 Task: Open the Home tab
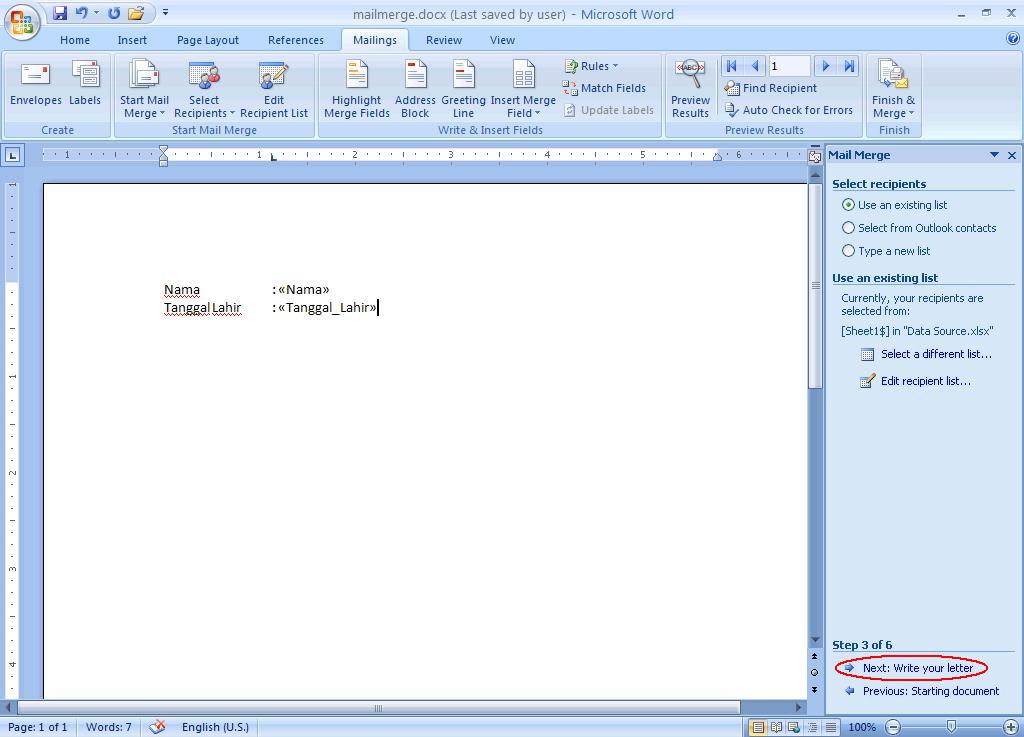[x=75, y=40]
